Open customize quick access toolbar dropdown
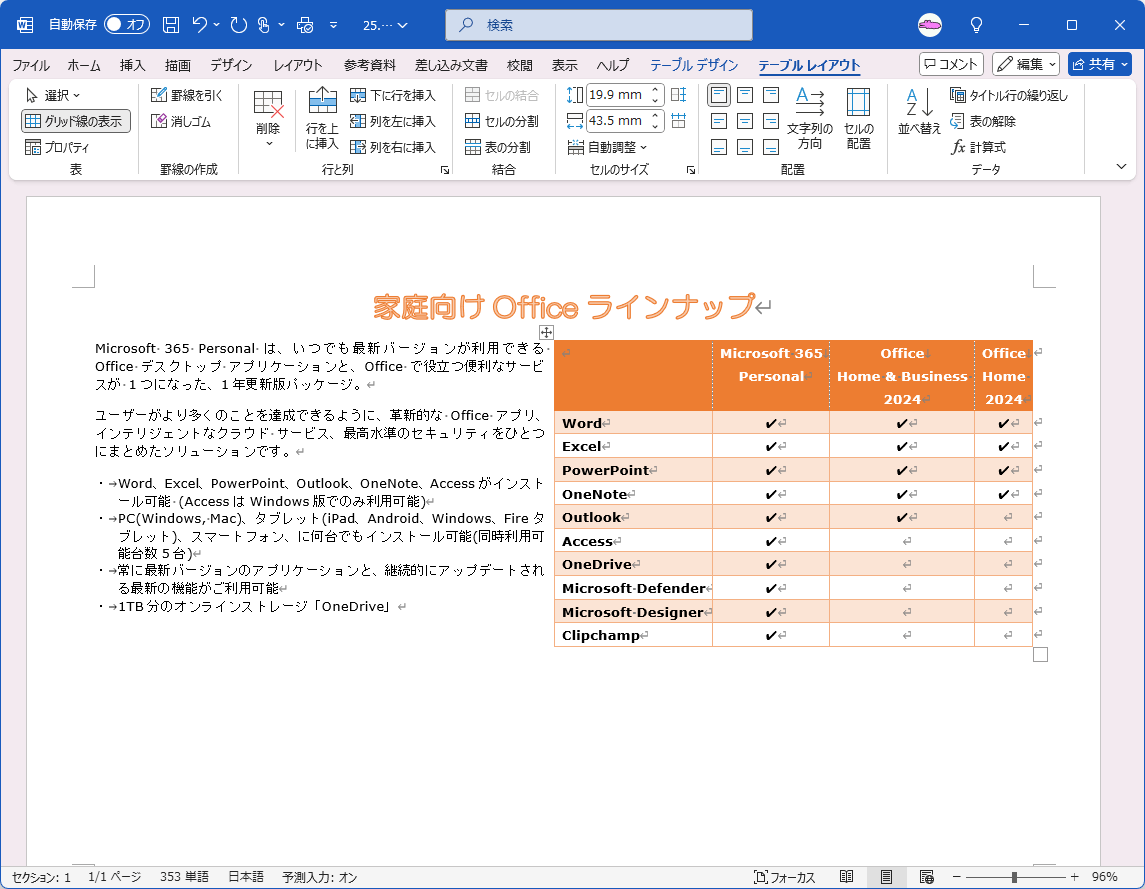Viewport: 1145px width, 889px height. click(334, 25)
